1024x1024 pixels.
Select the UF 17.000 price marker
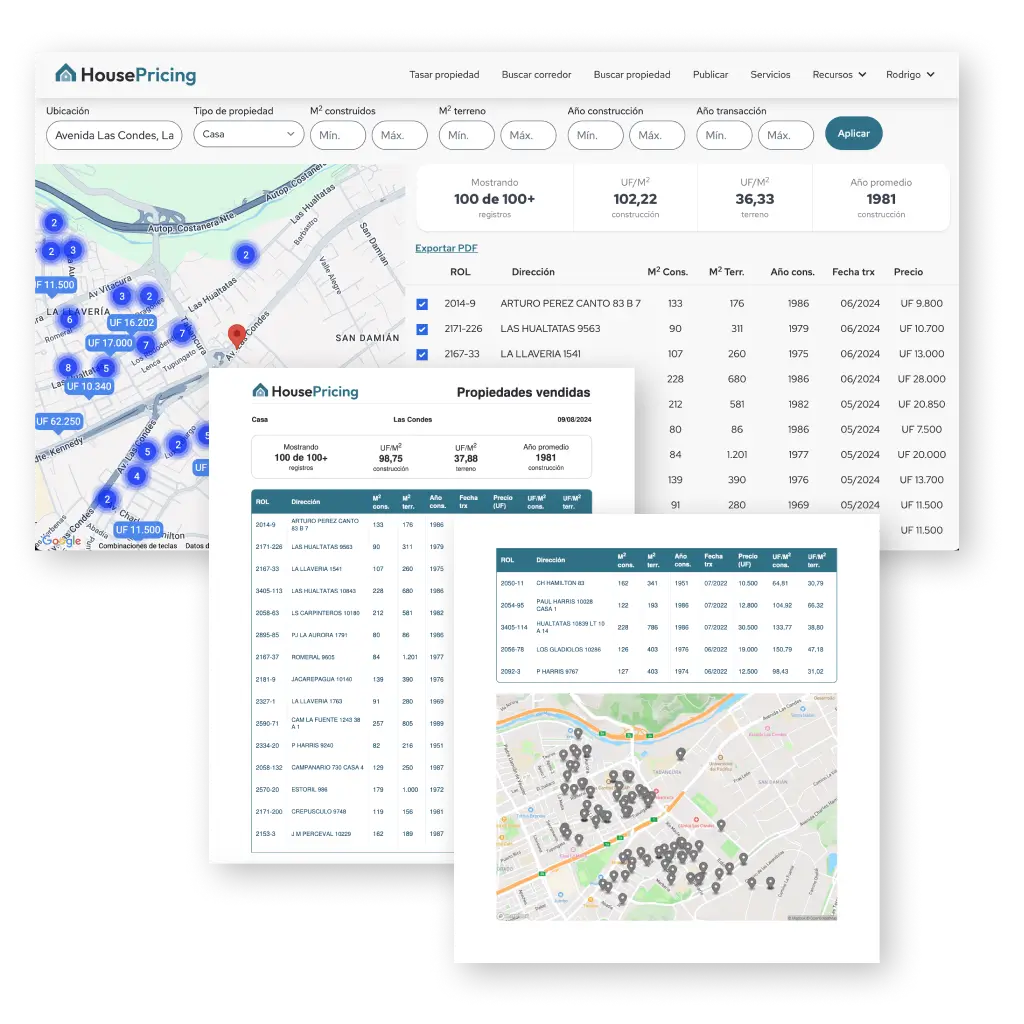(110, 343)
